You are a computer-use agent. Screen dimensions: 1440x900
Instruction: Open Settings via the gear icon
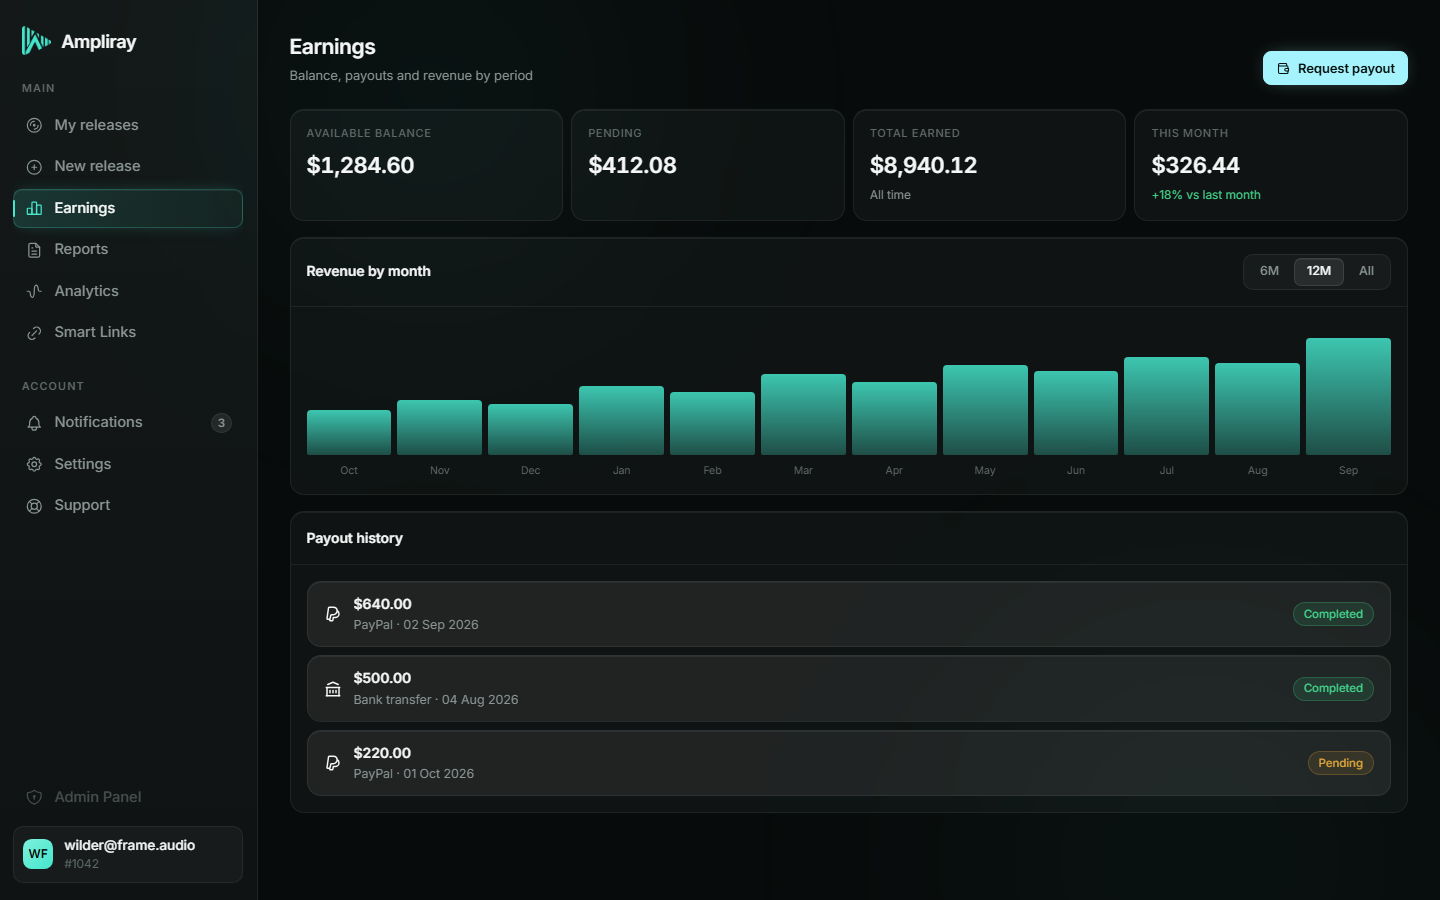pos(34,464)
